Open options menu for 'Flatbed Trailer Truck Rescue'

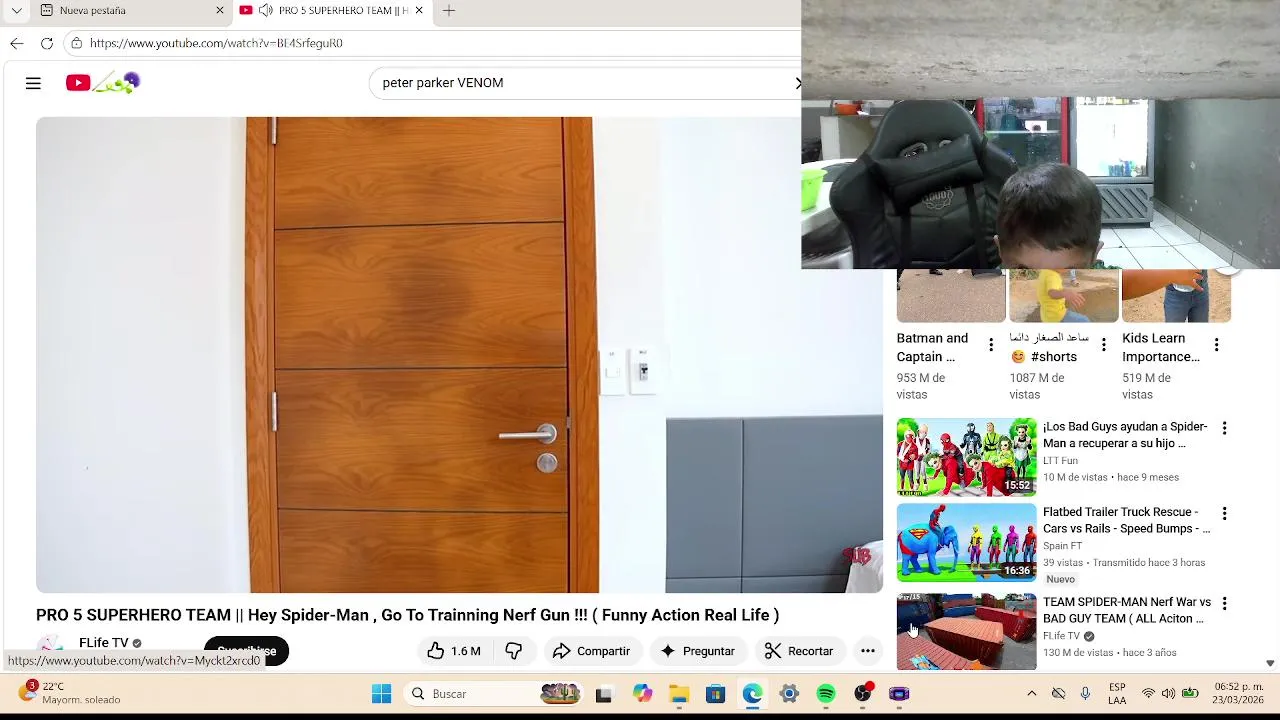(1224, 513)
